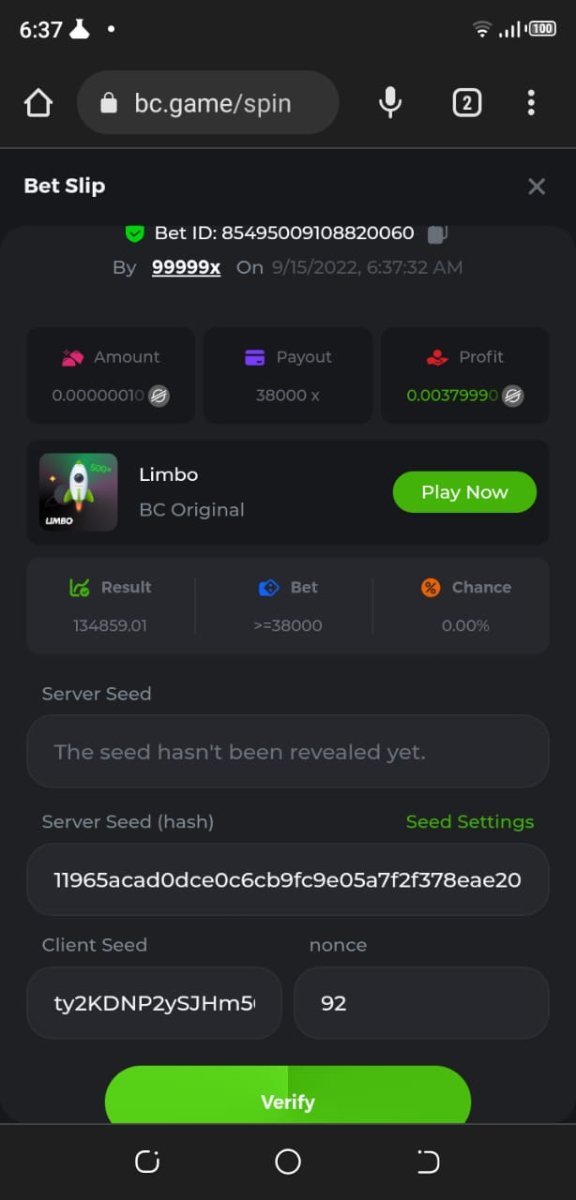Focus the Client Seed input field
The width and height of the screenshot is (576, 1200).
(x=154, y=1003)
